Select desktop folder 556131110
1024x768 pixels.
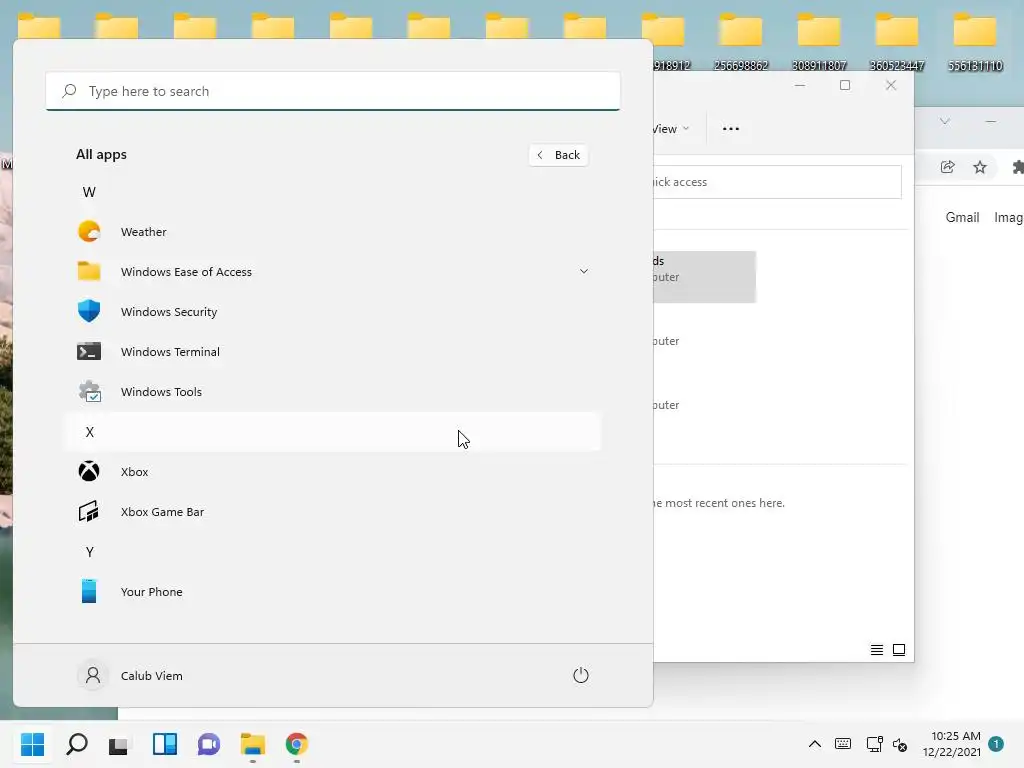(975, 42)
